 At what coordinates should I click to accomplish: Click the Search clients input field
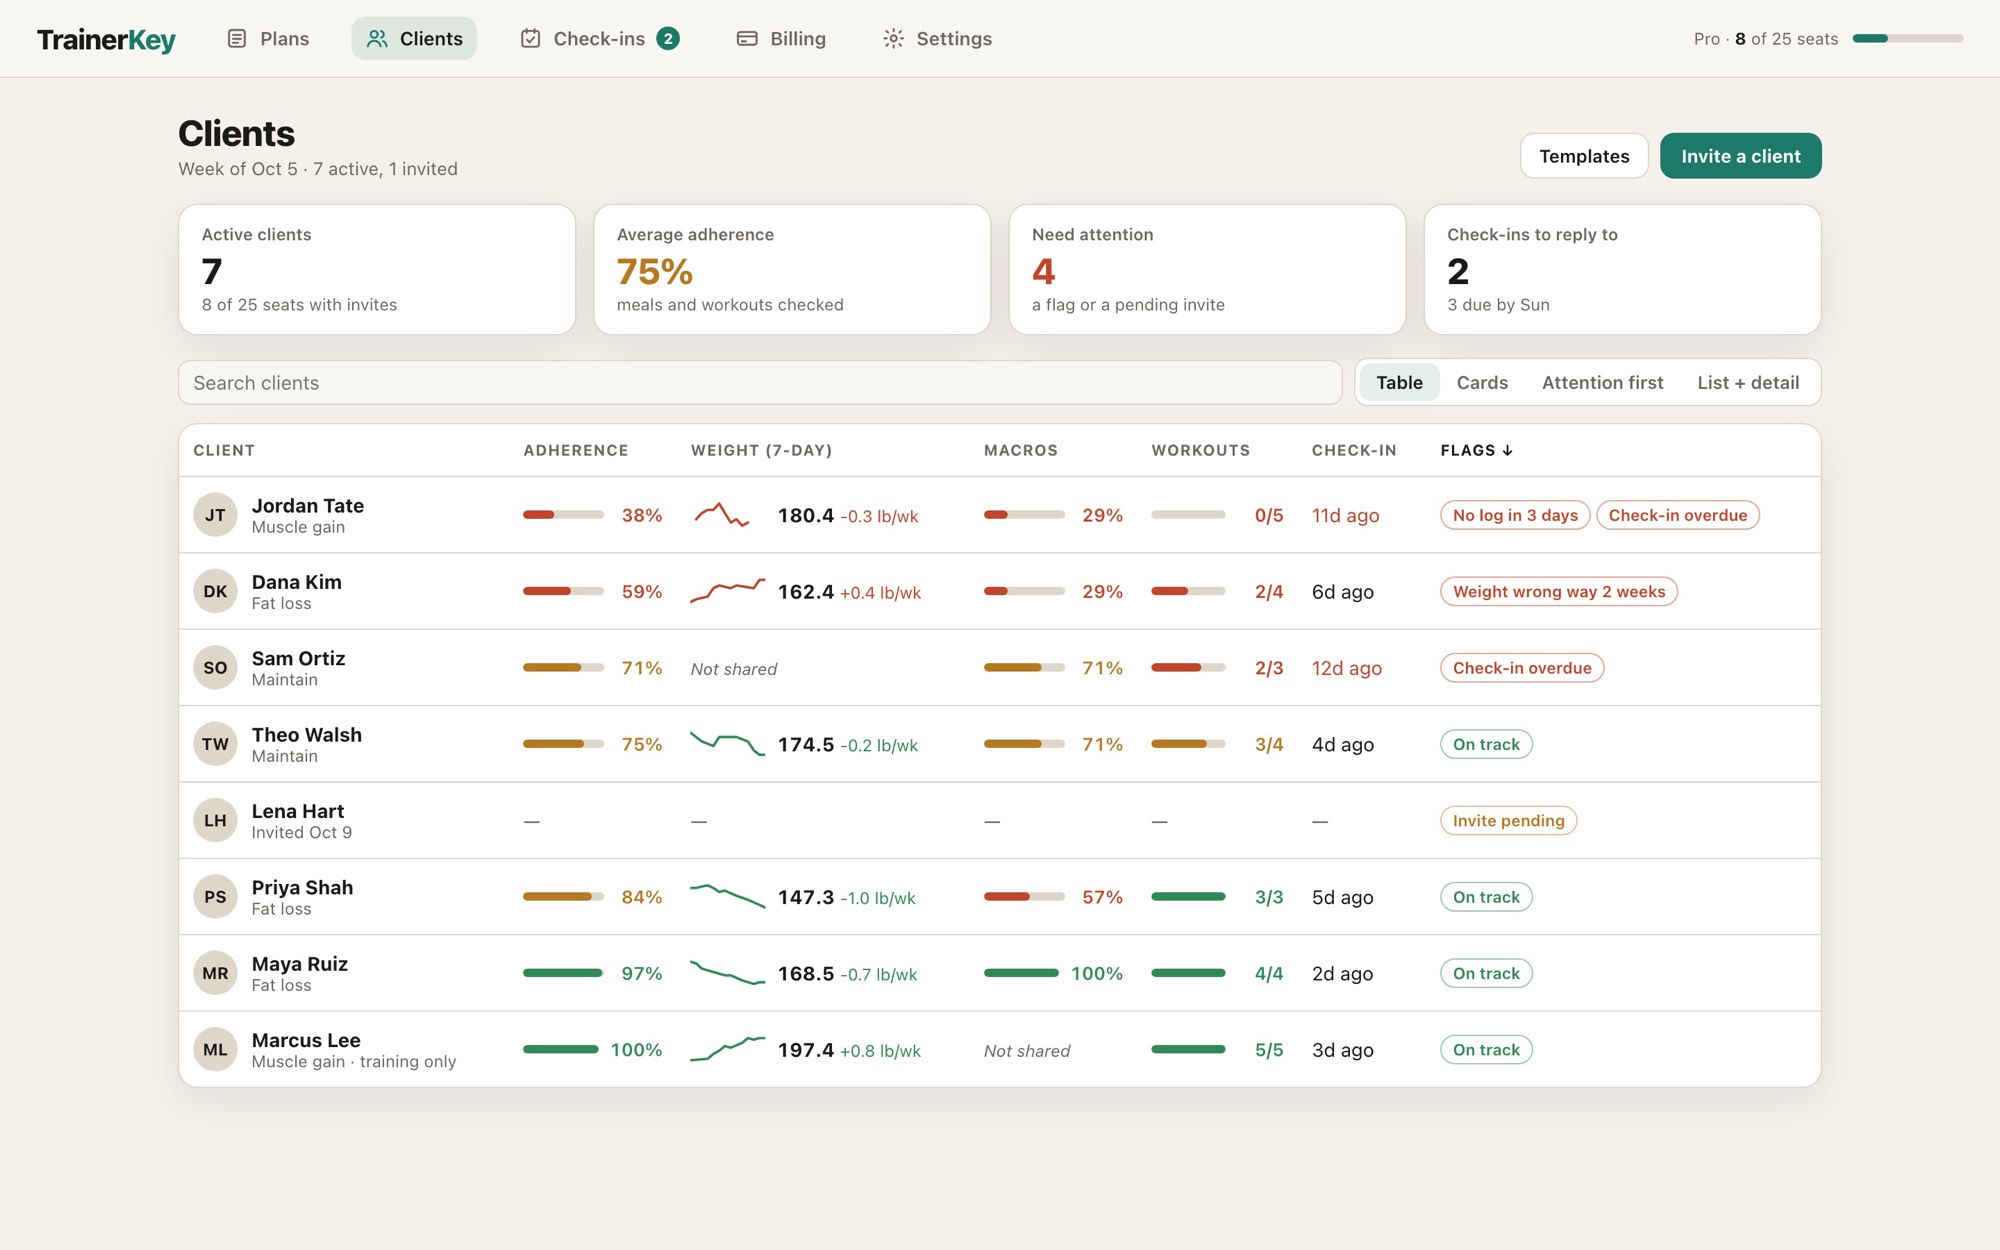pyautogui.click(x=760, y=383)
